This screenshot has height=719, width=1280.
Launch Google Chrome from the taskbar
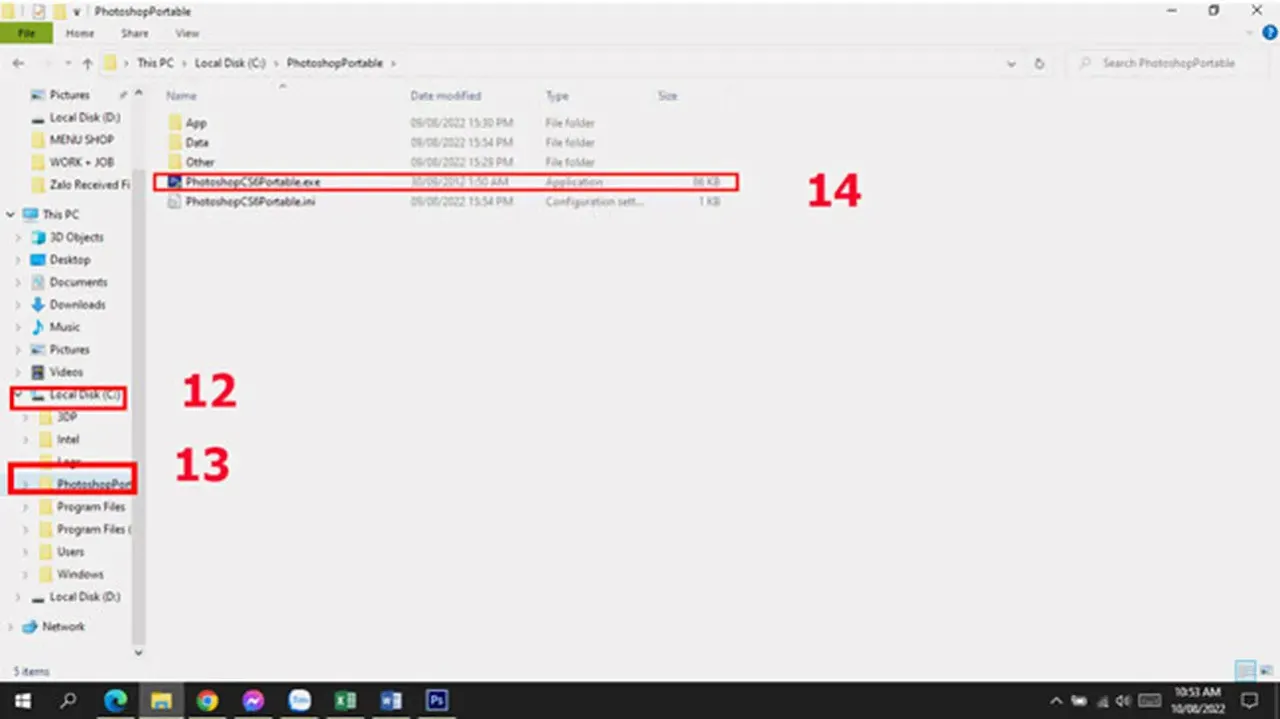[x=207, y=701]
